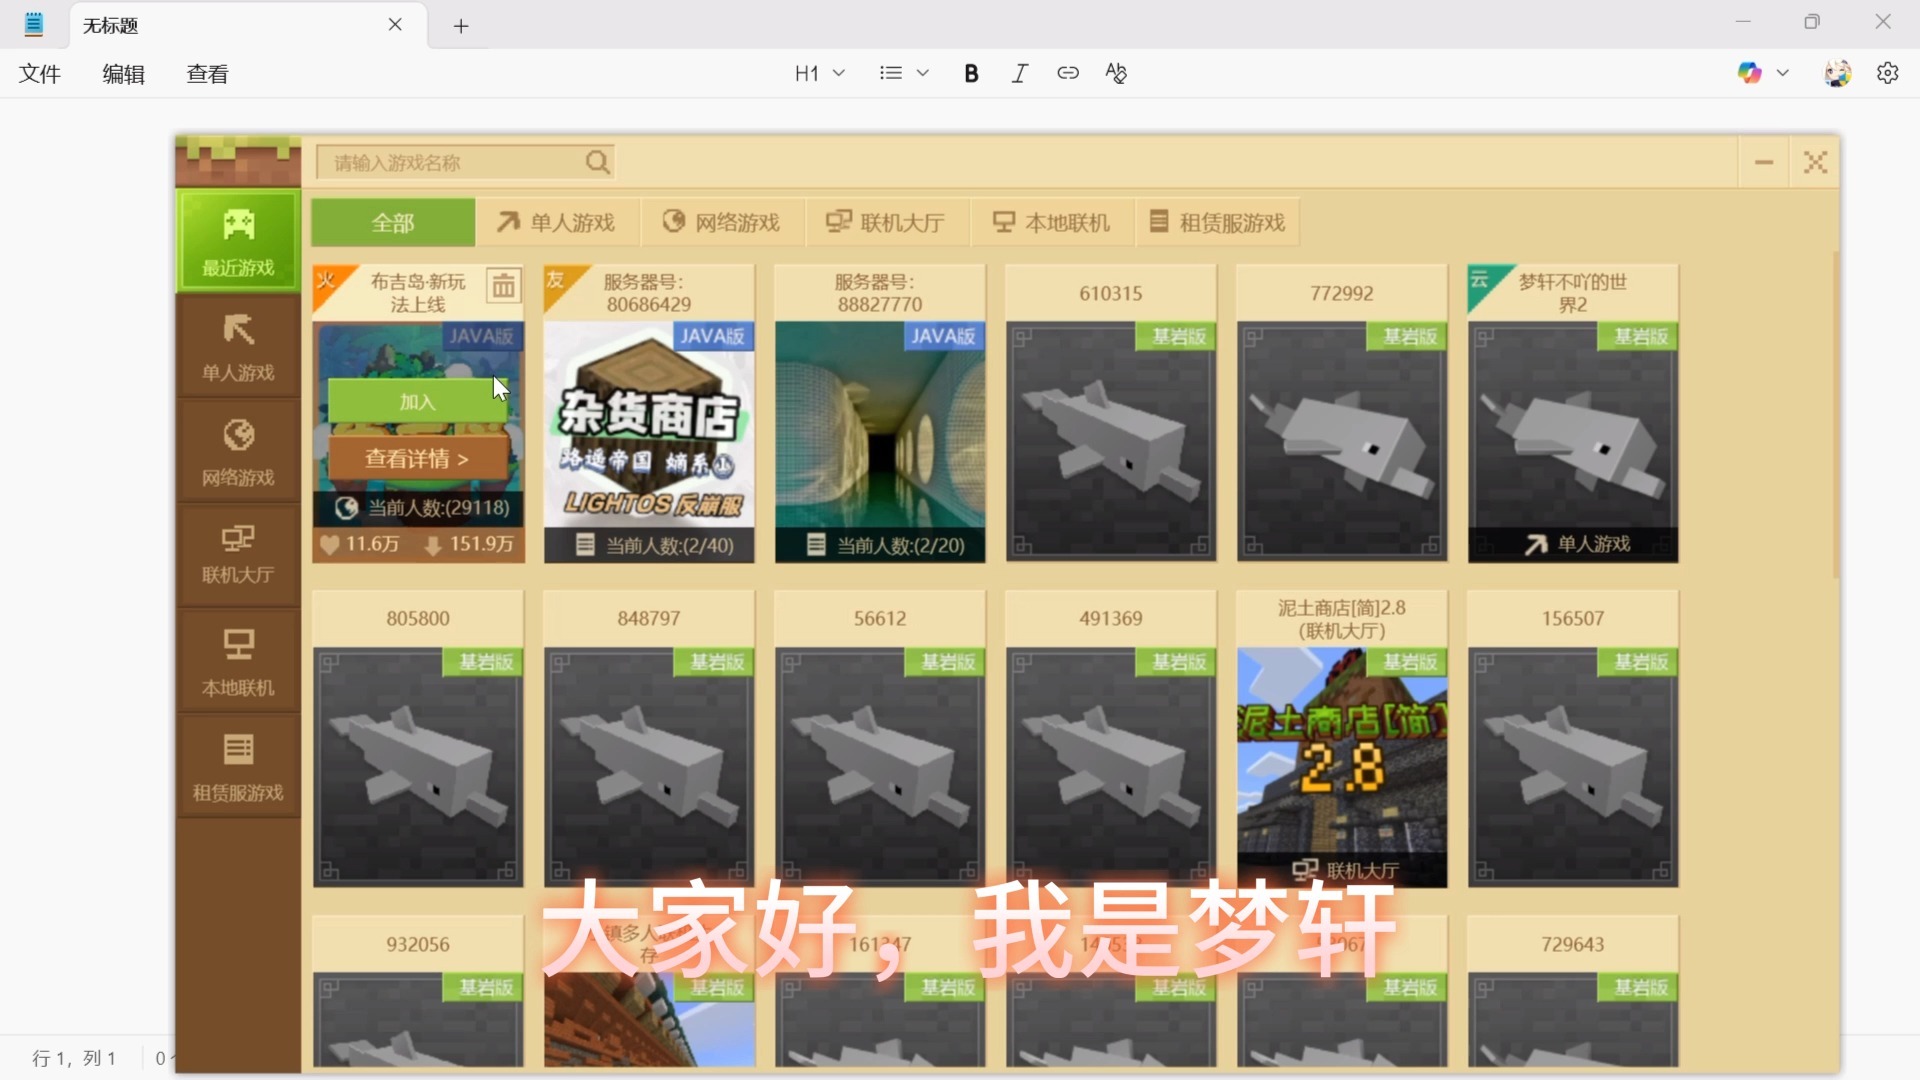Click the 加入 button on 布吉岛 card

pyautogui.click(x=418, y=401)
